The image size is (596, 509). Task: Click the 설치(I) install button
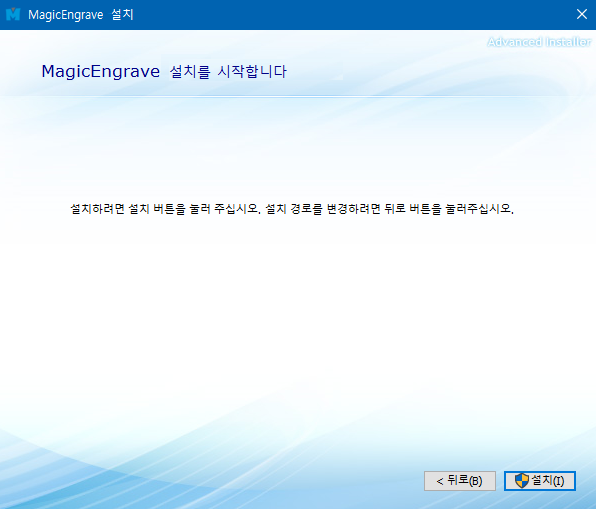(540, 481)
